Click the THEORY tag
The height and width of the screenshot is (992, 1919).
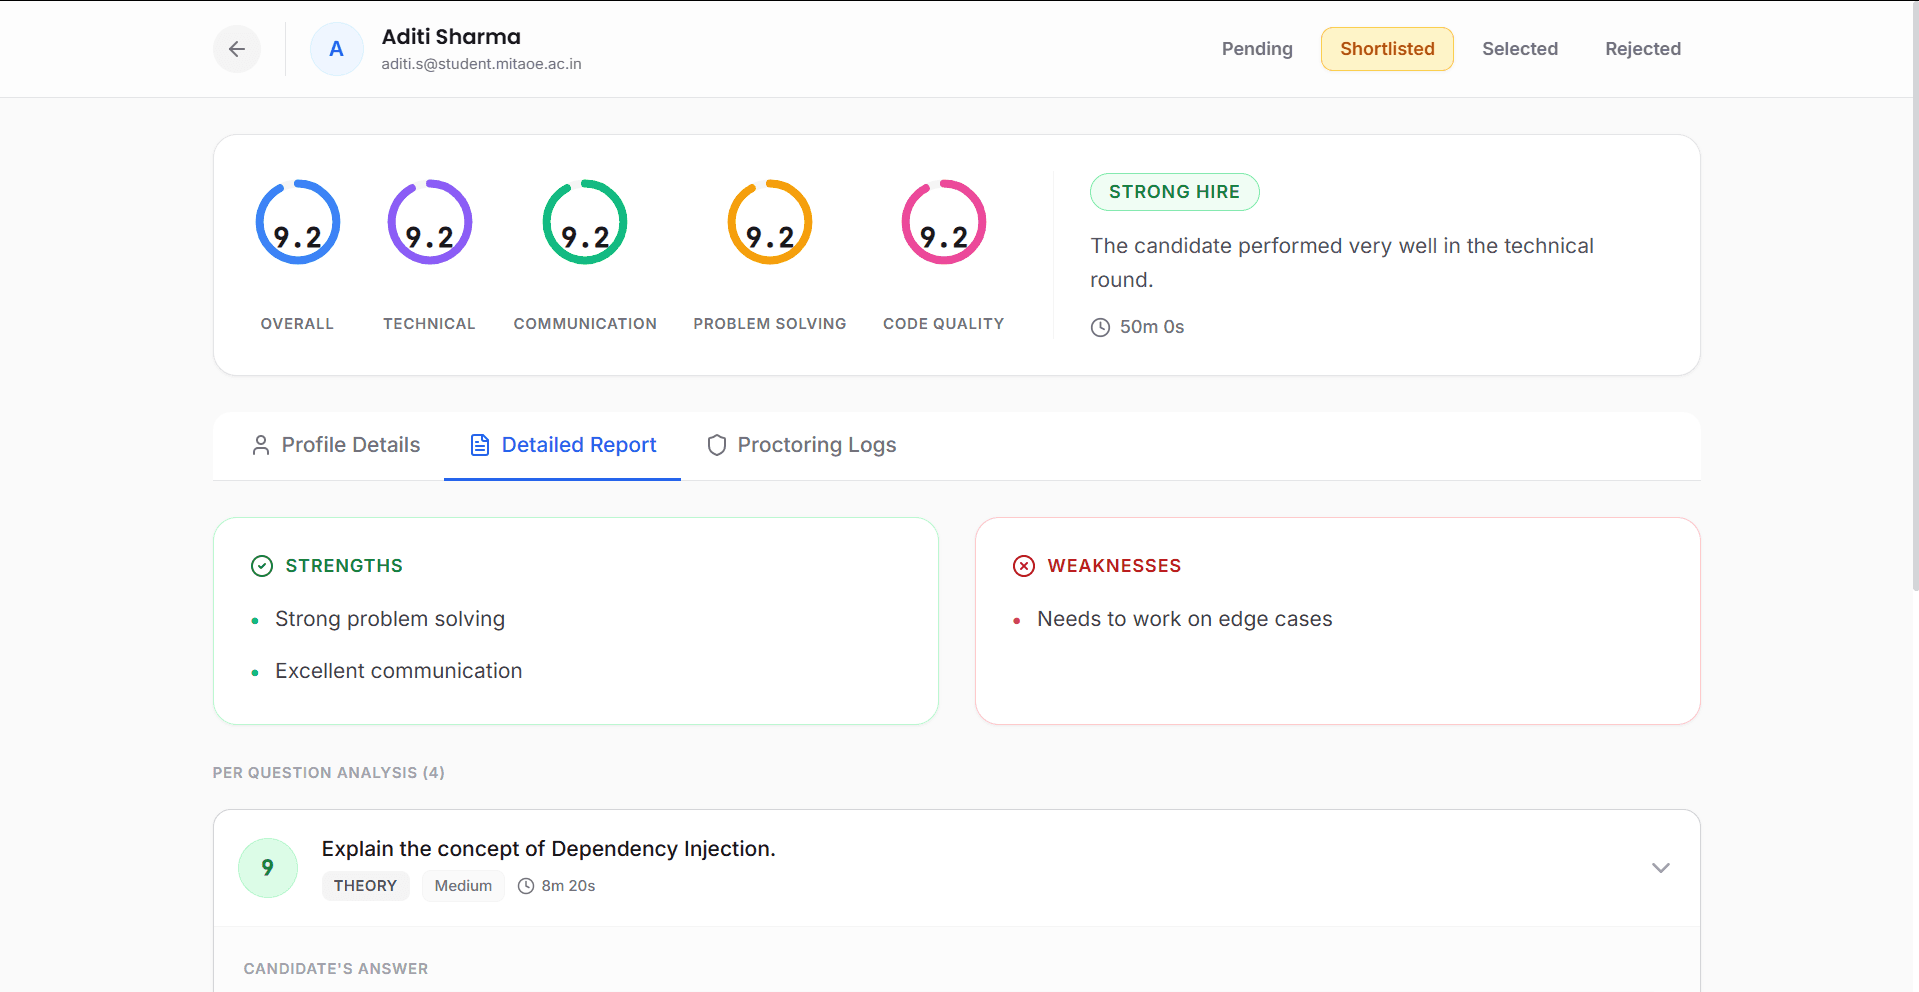[365, 886]
